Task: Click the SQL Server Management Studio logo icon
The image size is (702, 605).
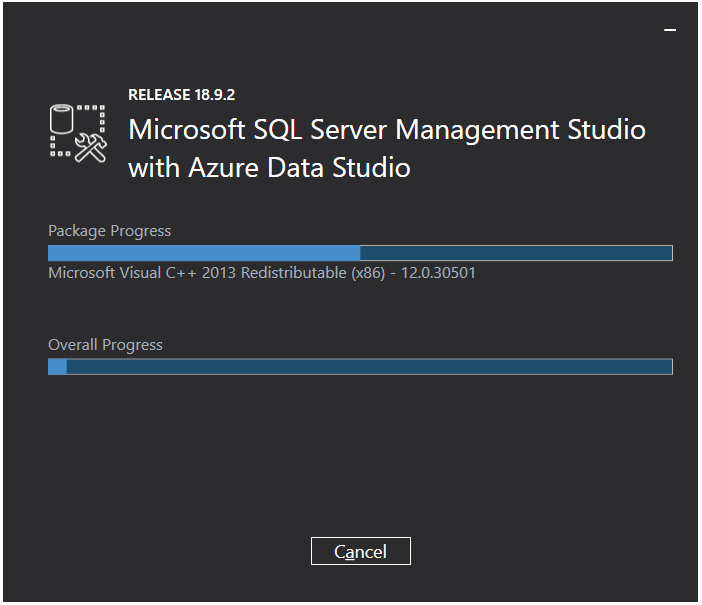Action: point(78,133)
